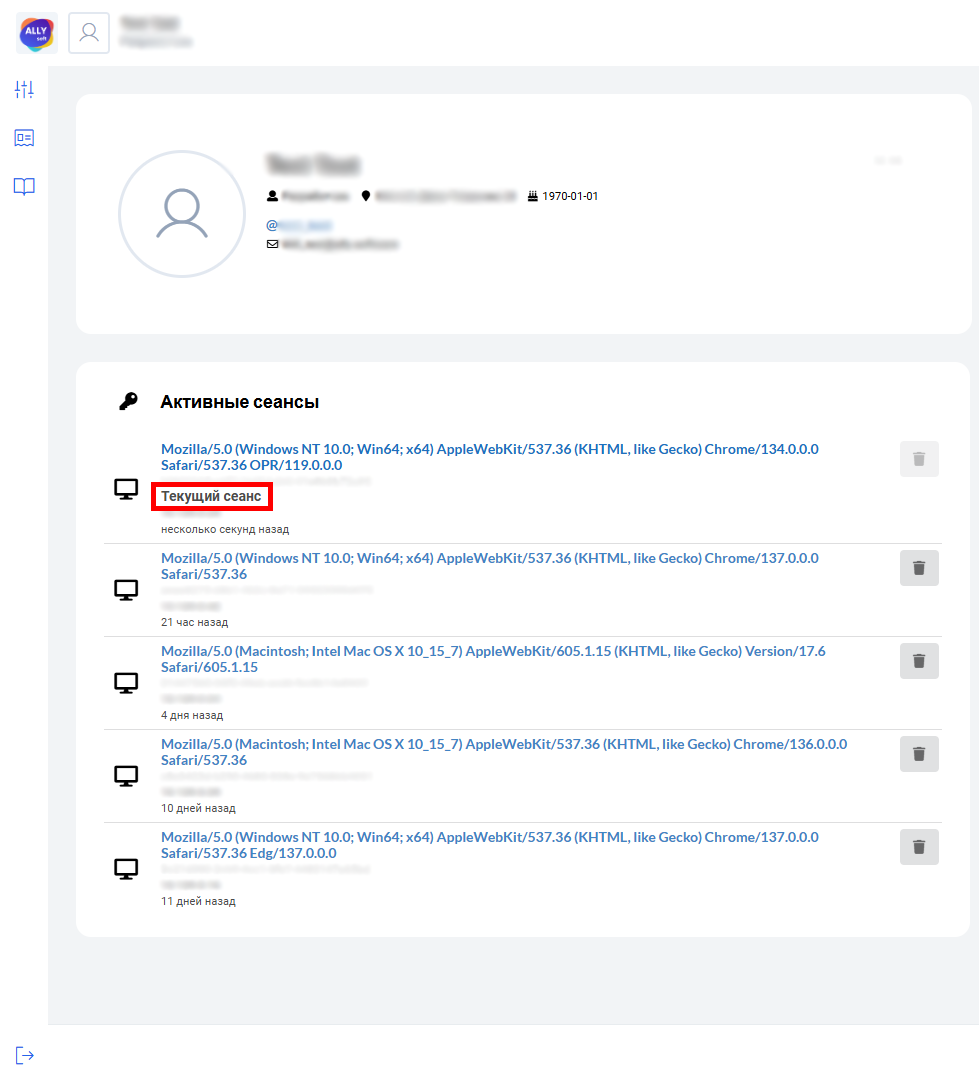
Task: Open the Chrome/134 OPR/119 session link
Action: pyautogui.click(x=490, y=457)
